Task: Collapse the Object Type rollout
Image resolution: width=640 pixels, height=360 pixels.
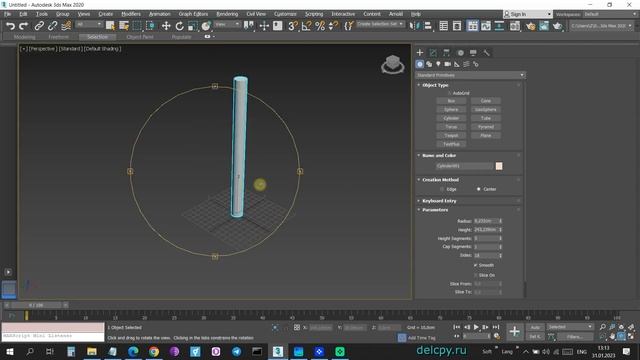Action: pyautogui.click(x=435, y=85)
